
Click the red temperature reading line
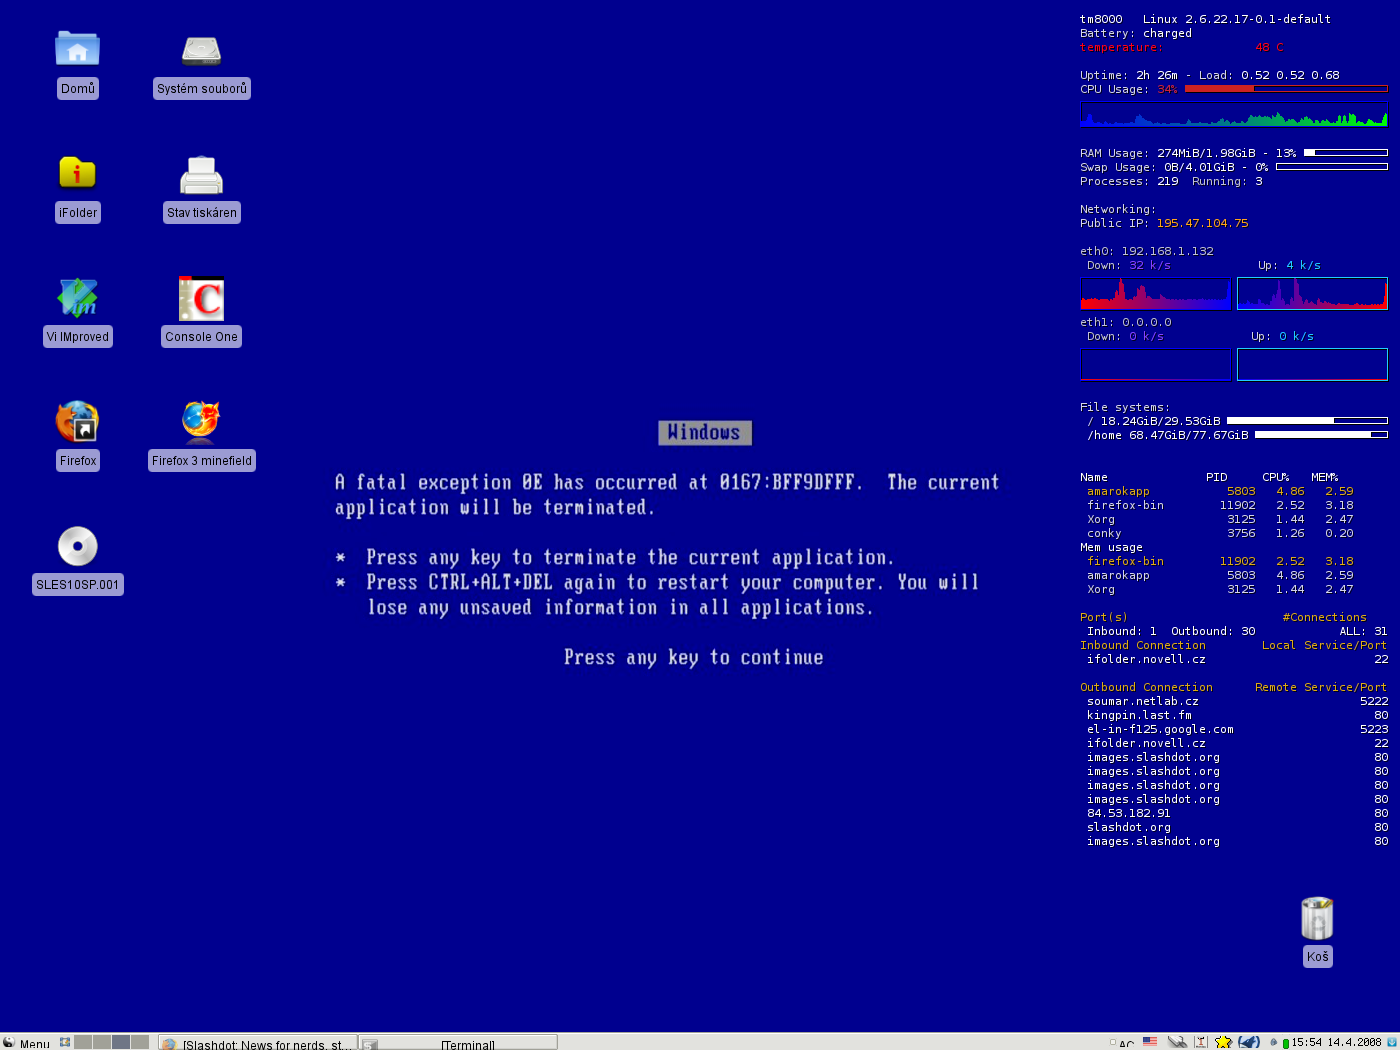1181,47
